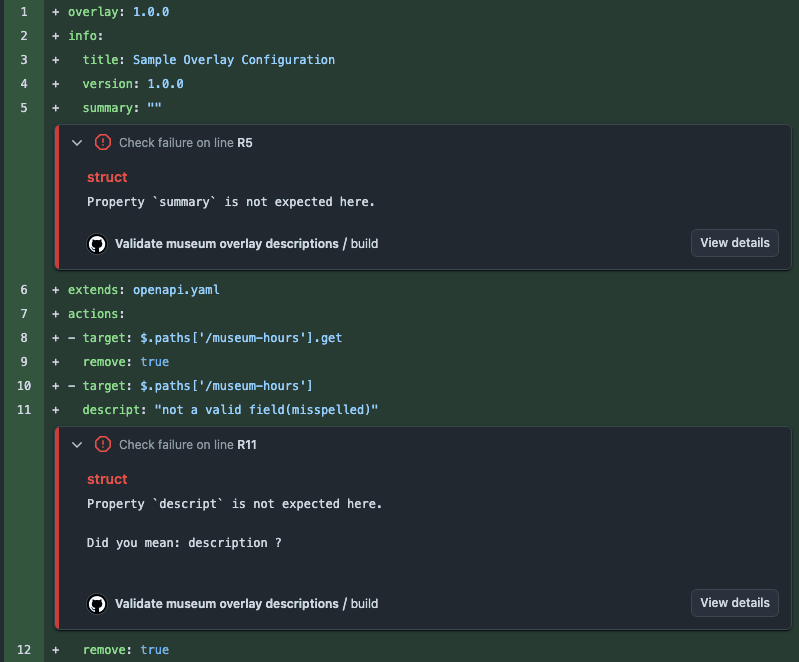This screenshot has width=799, height=662.
Task: Click the red error icon on R11 failure
Action: tap(103, 444)
